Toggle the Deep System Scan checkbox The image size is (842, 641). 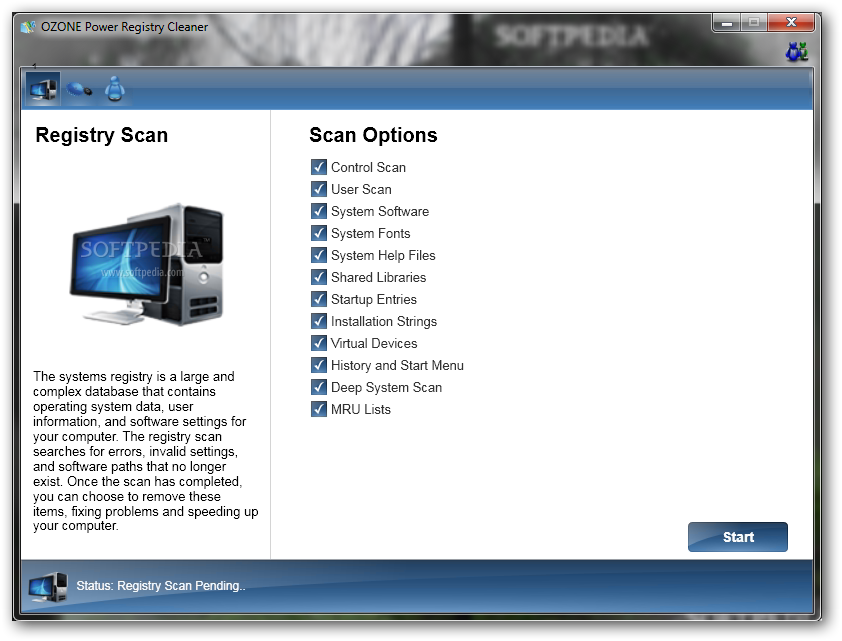point(319,387)
